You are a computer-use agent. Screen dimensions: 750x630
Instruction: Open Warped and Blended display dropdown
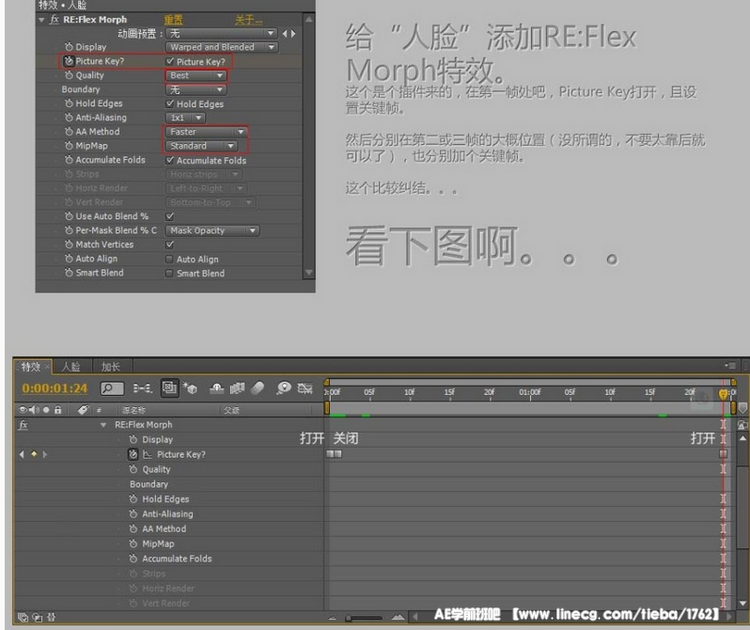pyautogui.click(x=221, y=47)
